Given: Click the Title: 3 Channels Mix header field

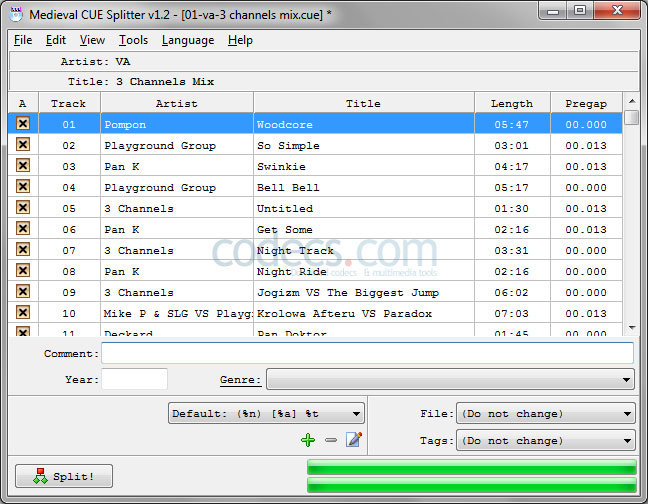Looking at the screenshot, I should click(x=324, y=81).
